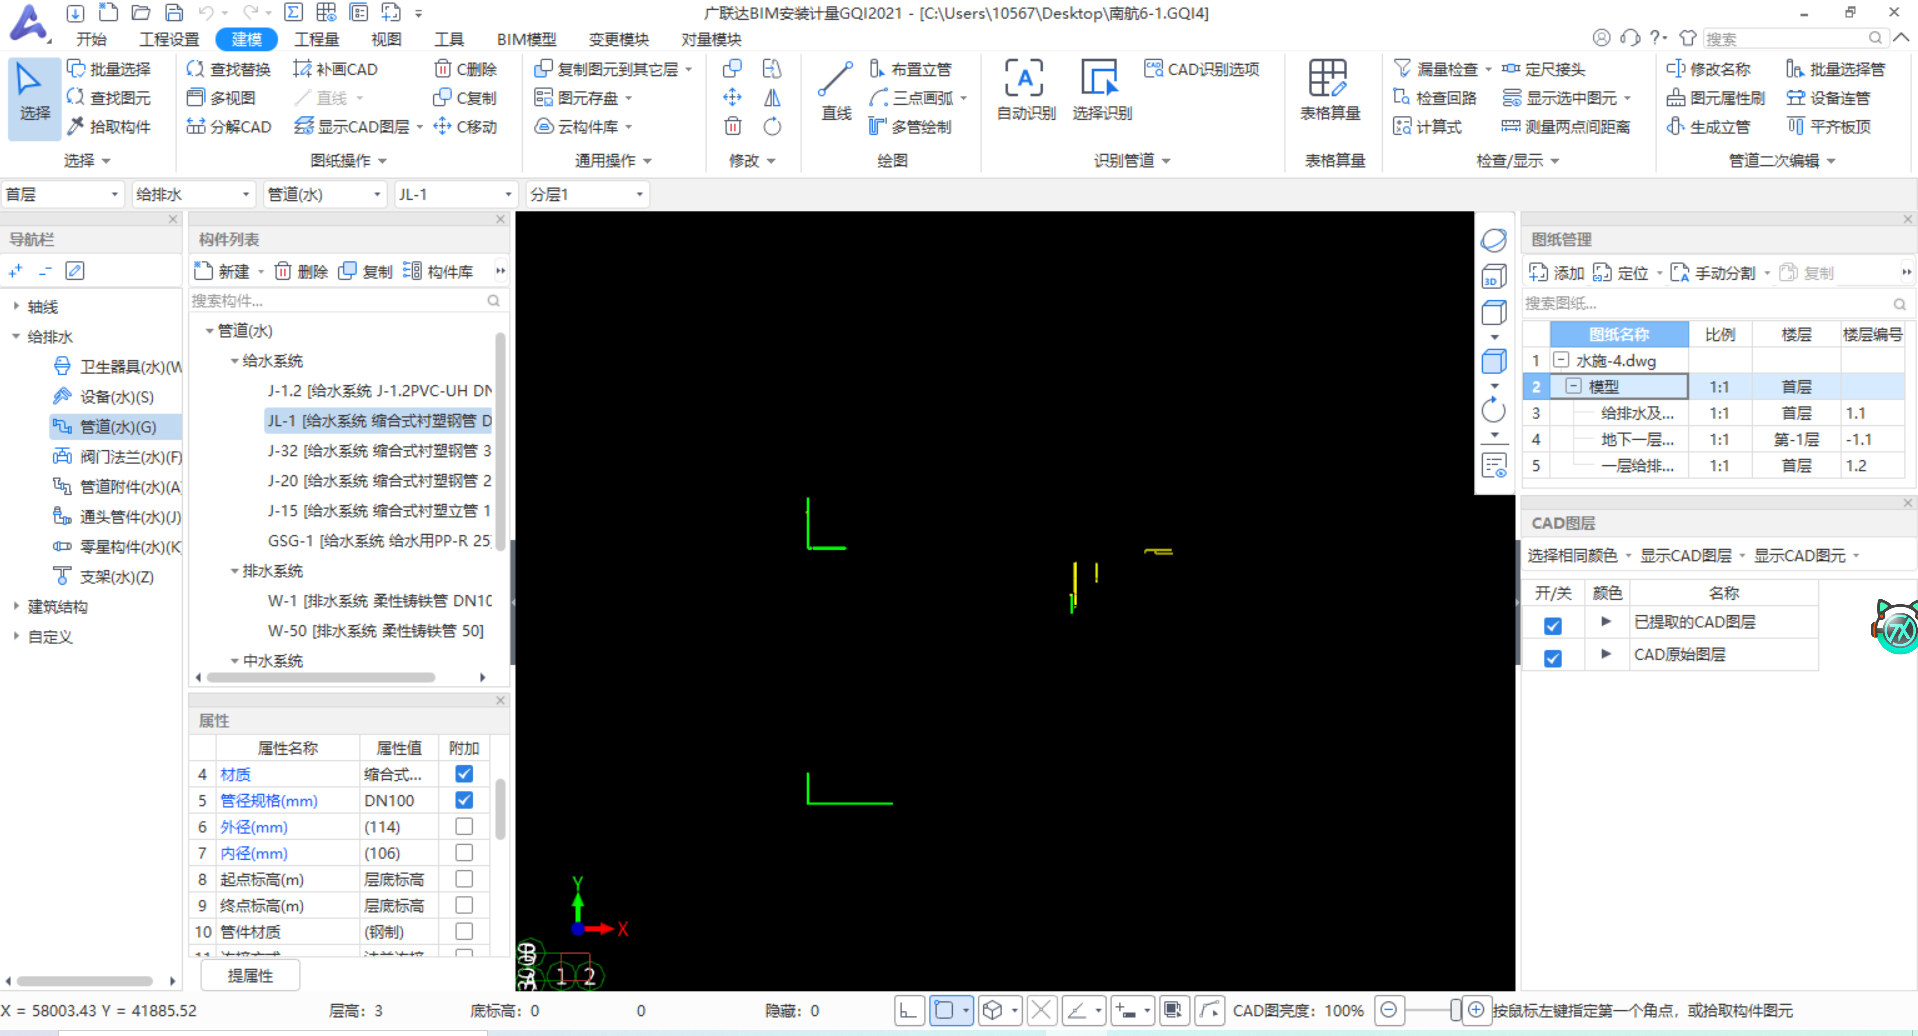This screenshot has width=1918, height=1036.
Task: Click 设备连管 tool
Action: 1829,98
